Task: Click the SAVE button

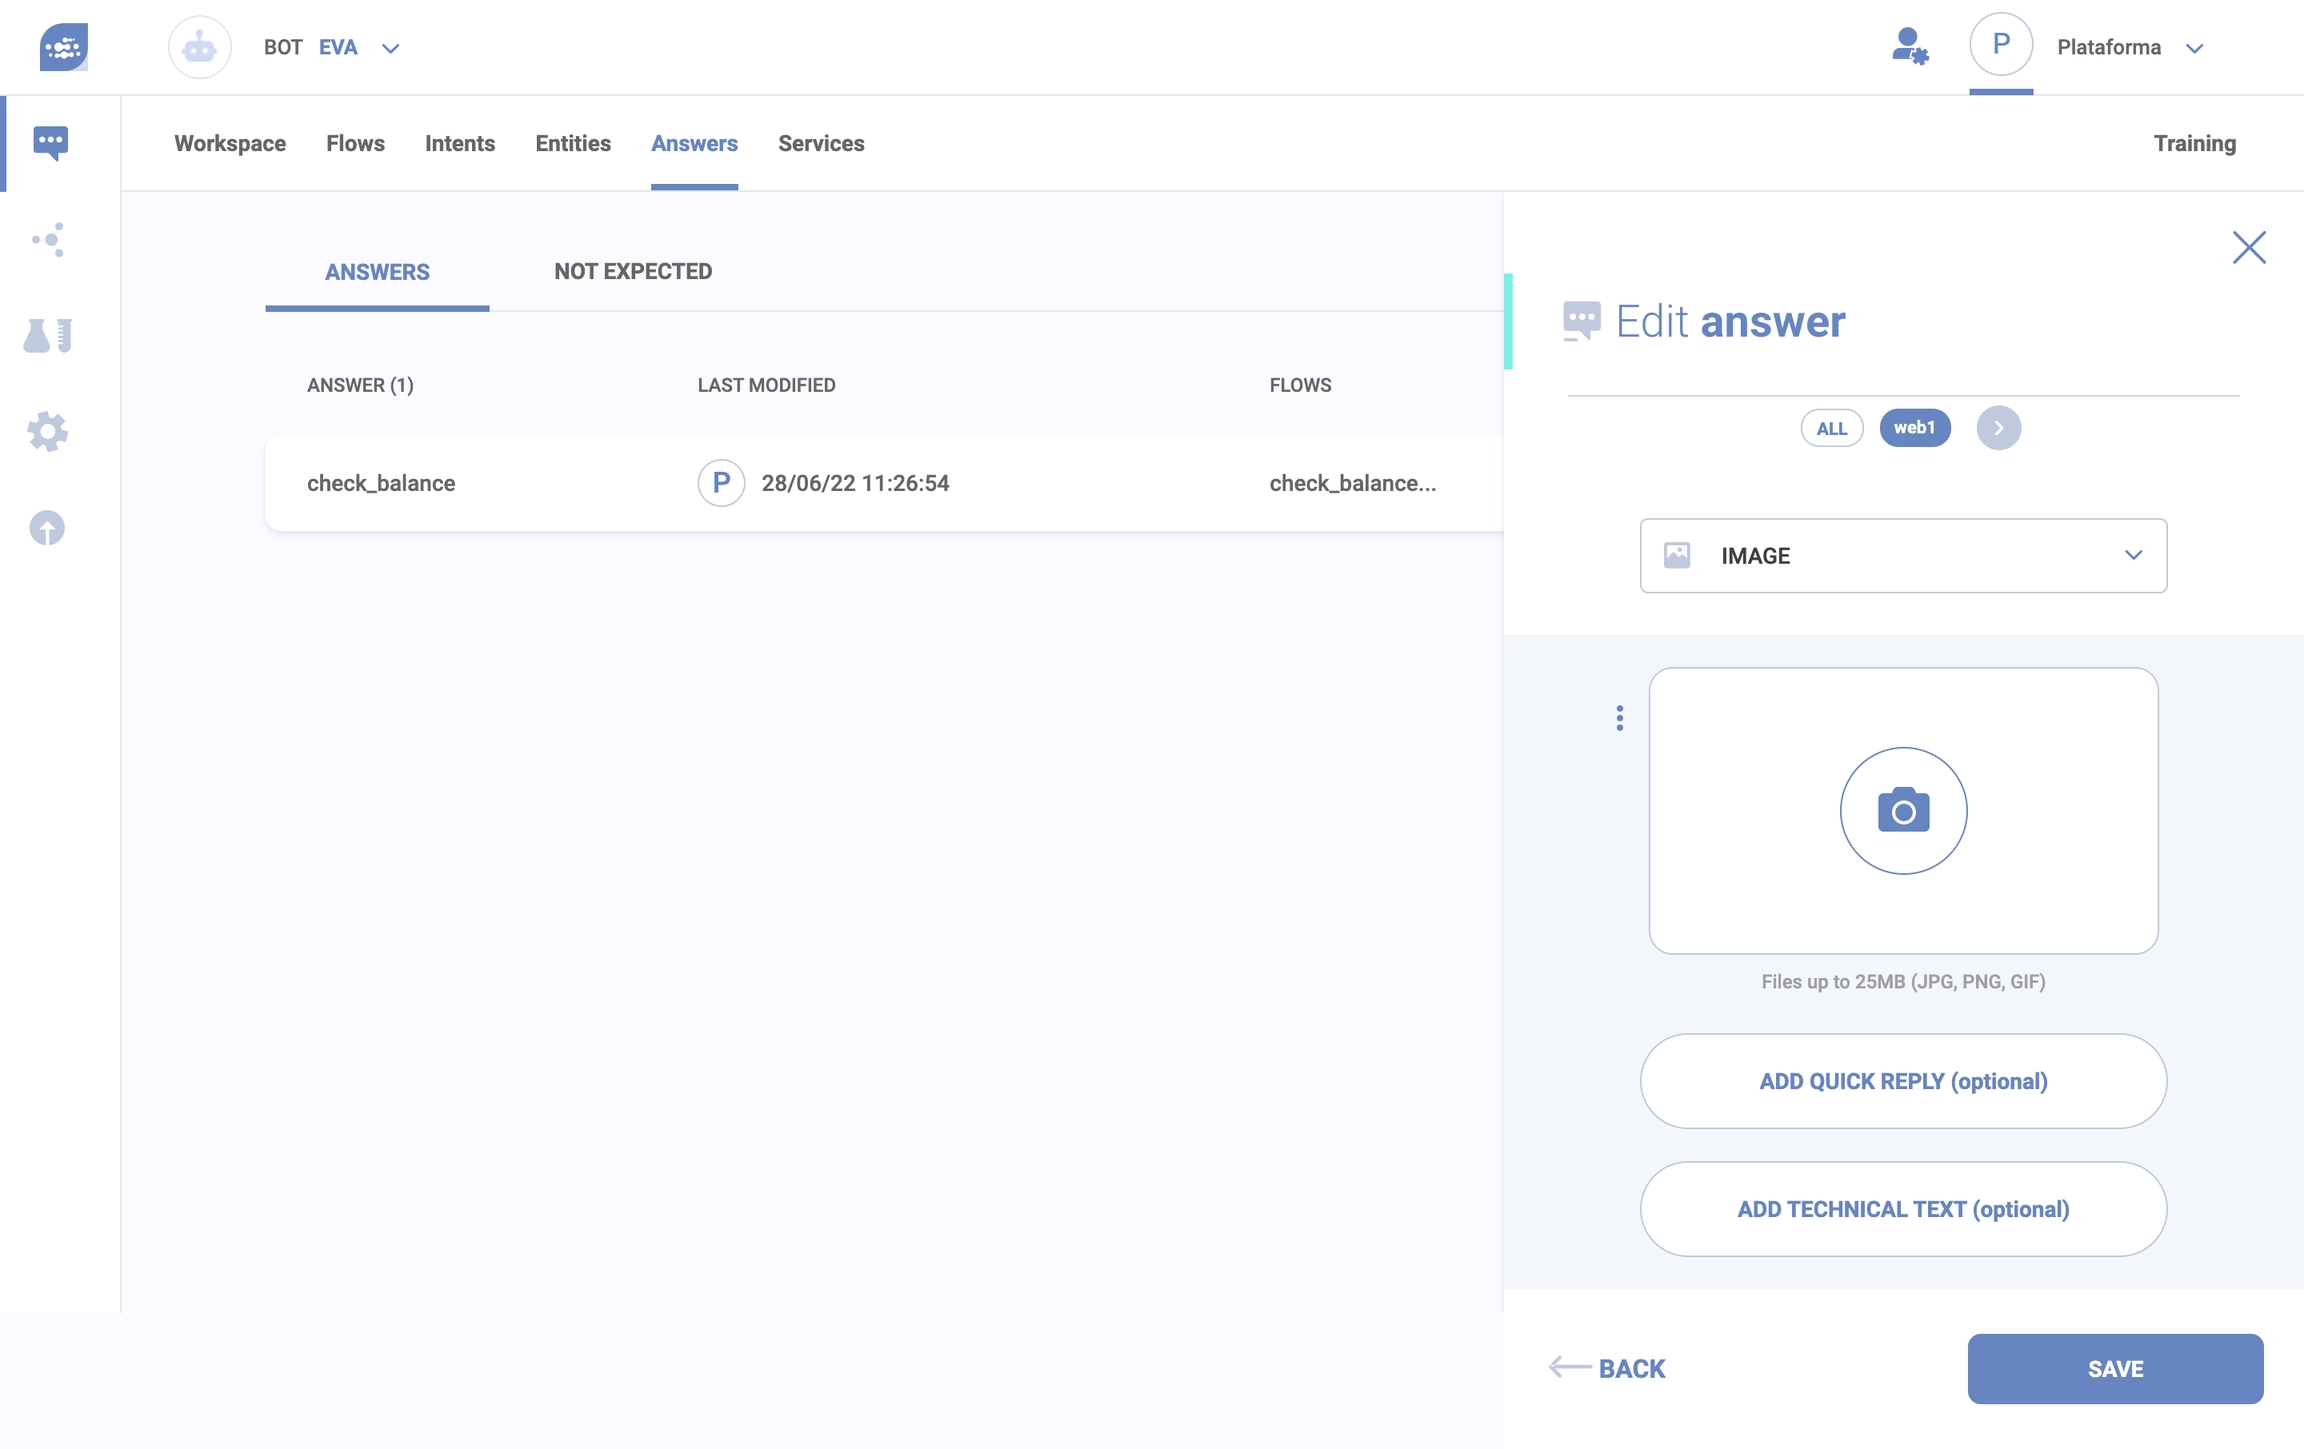Action: pos(2114,1369)
